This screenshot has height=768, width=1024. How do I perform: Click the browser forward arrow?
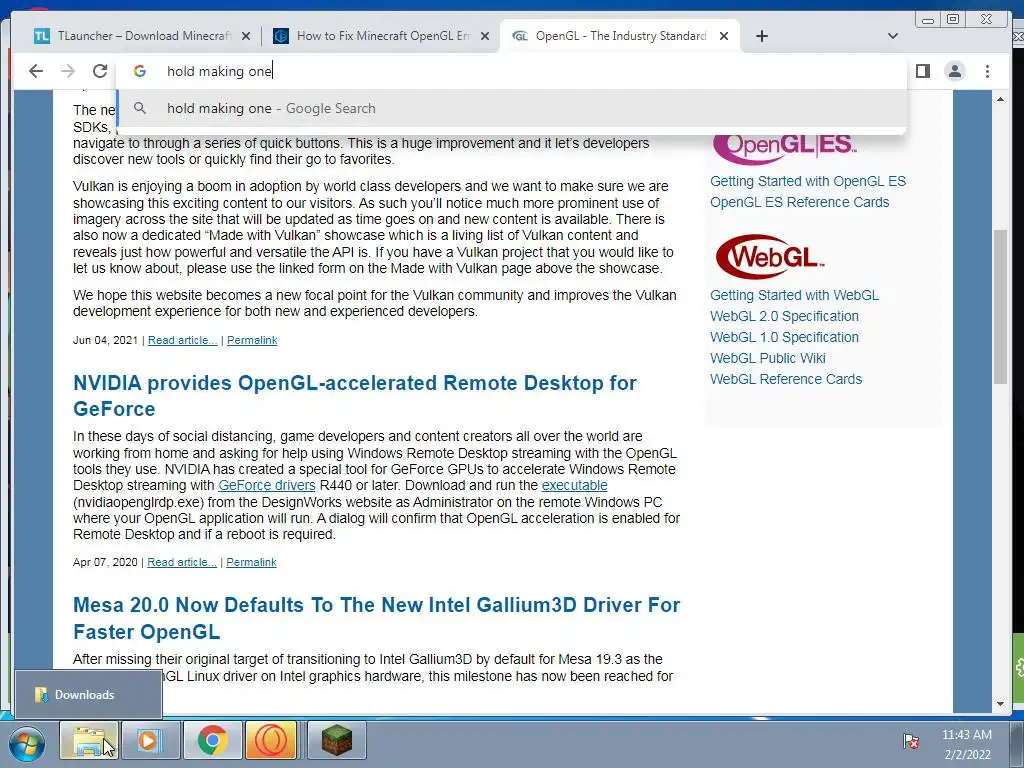(x=68, y=71)
